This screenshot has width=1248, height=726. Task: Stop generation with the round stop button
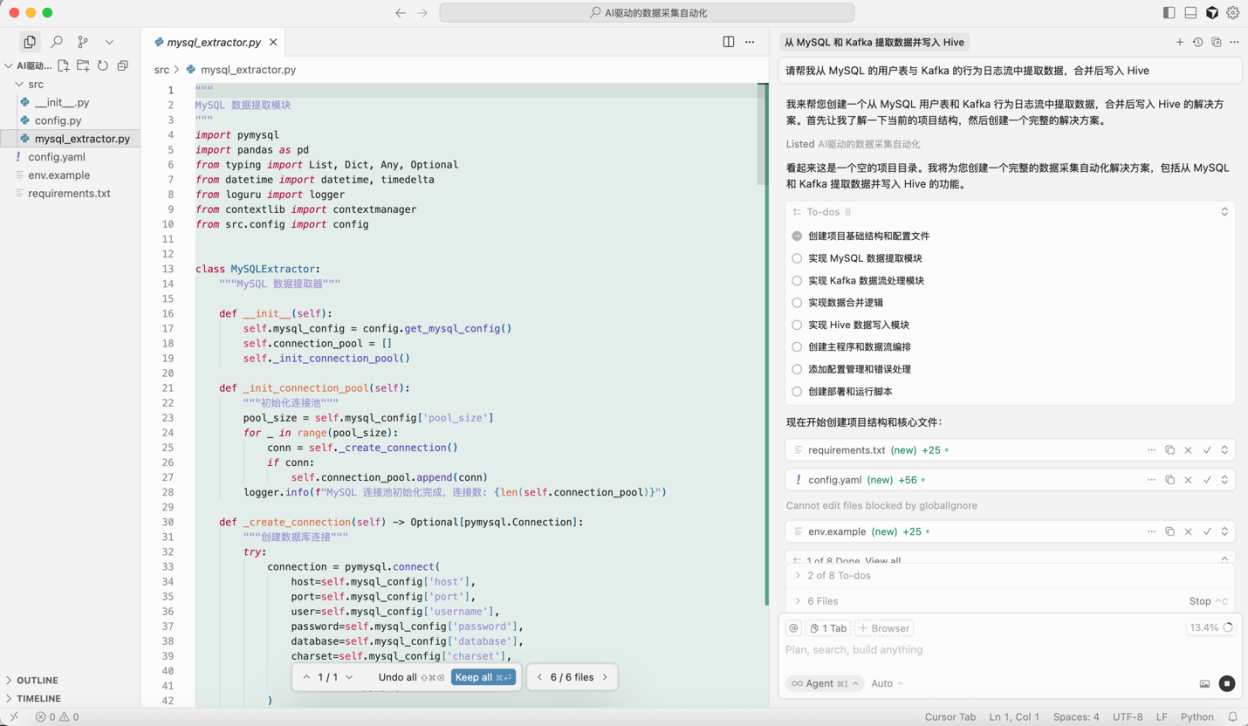pyautogui.click(x=1227, y=684)
